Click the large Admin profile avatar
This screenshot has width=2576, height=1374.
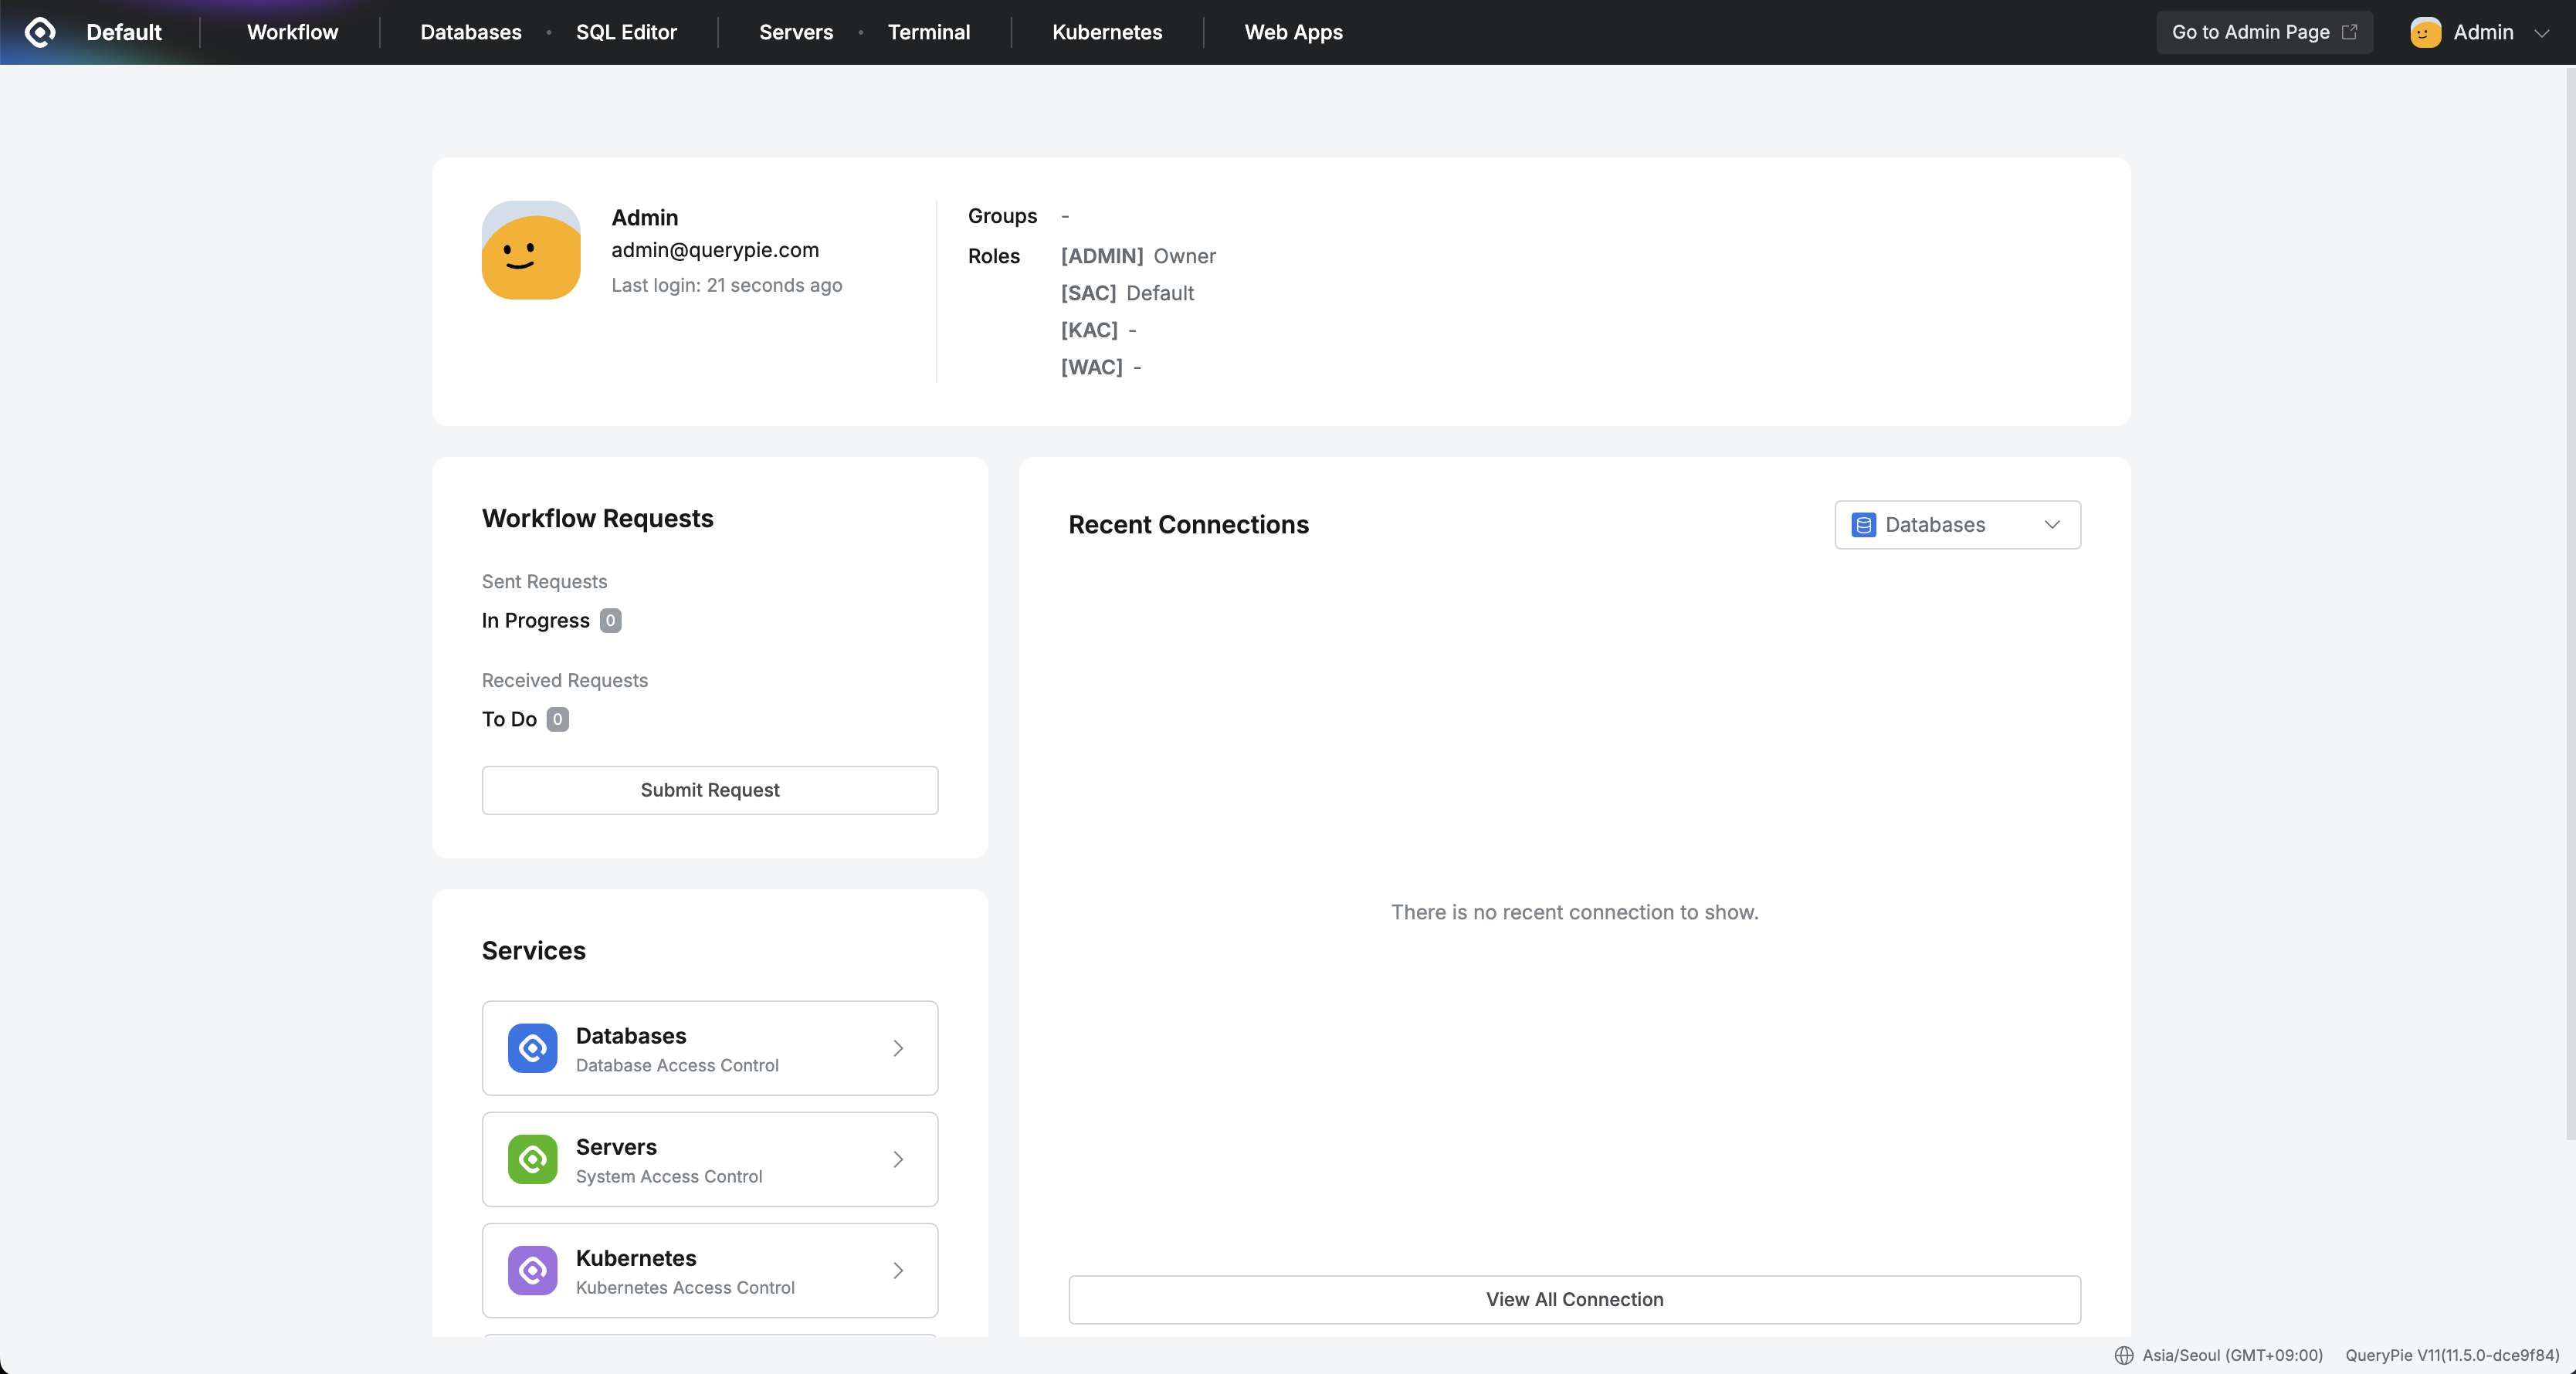(531, 250)
